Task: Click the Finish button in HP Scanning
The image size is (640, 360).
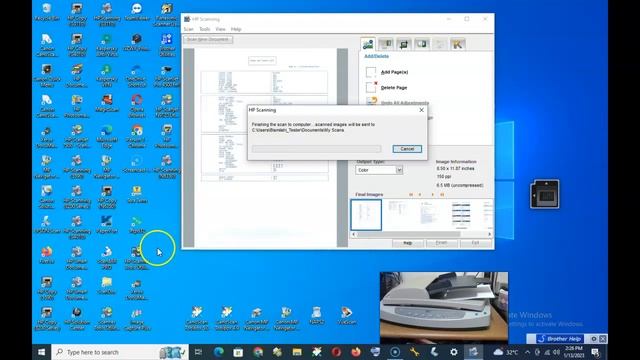Action: [x=441, y=243]
